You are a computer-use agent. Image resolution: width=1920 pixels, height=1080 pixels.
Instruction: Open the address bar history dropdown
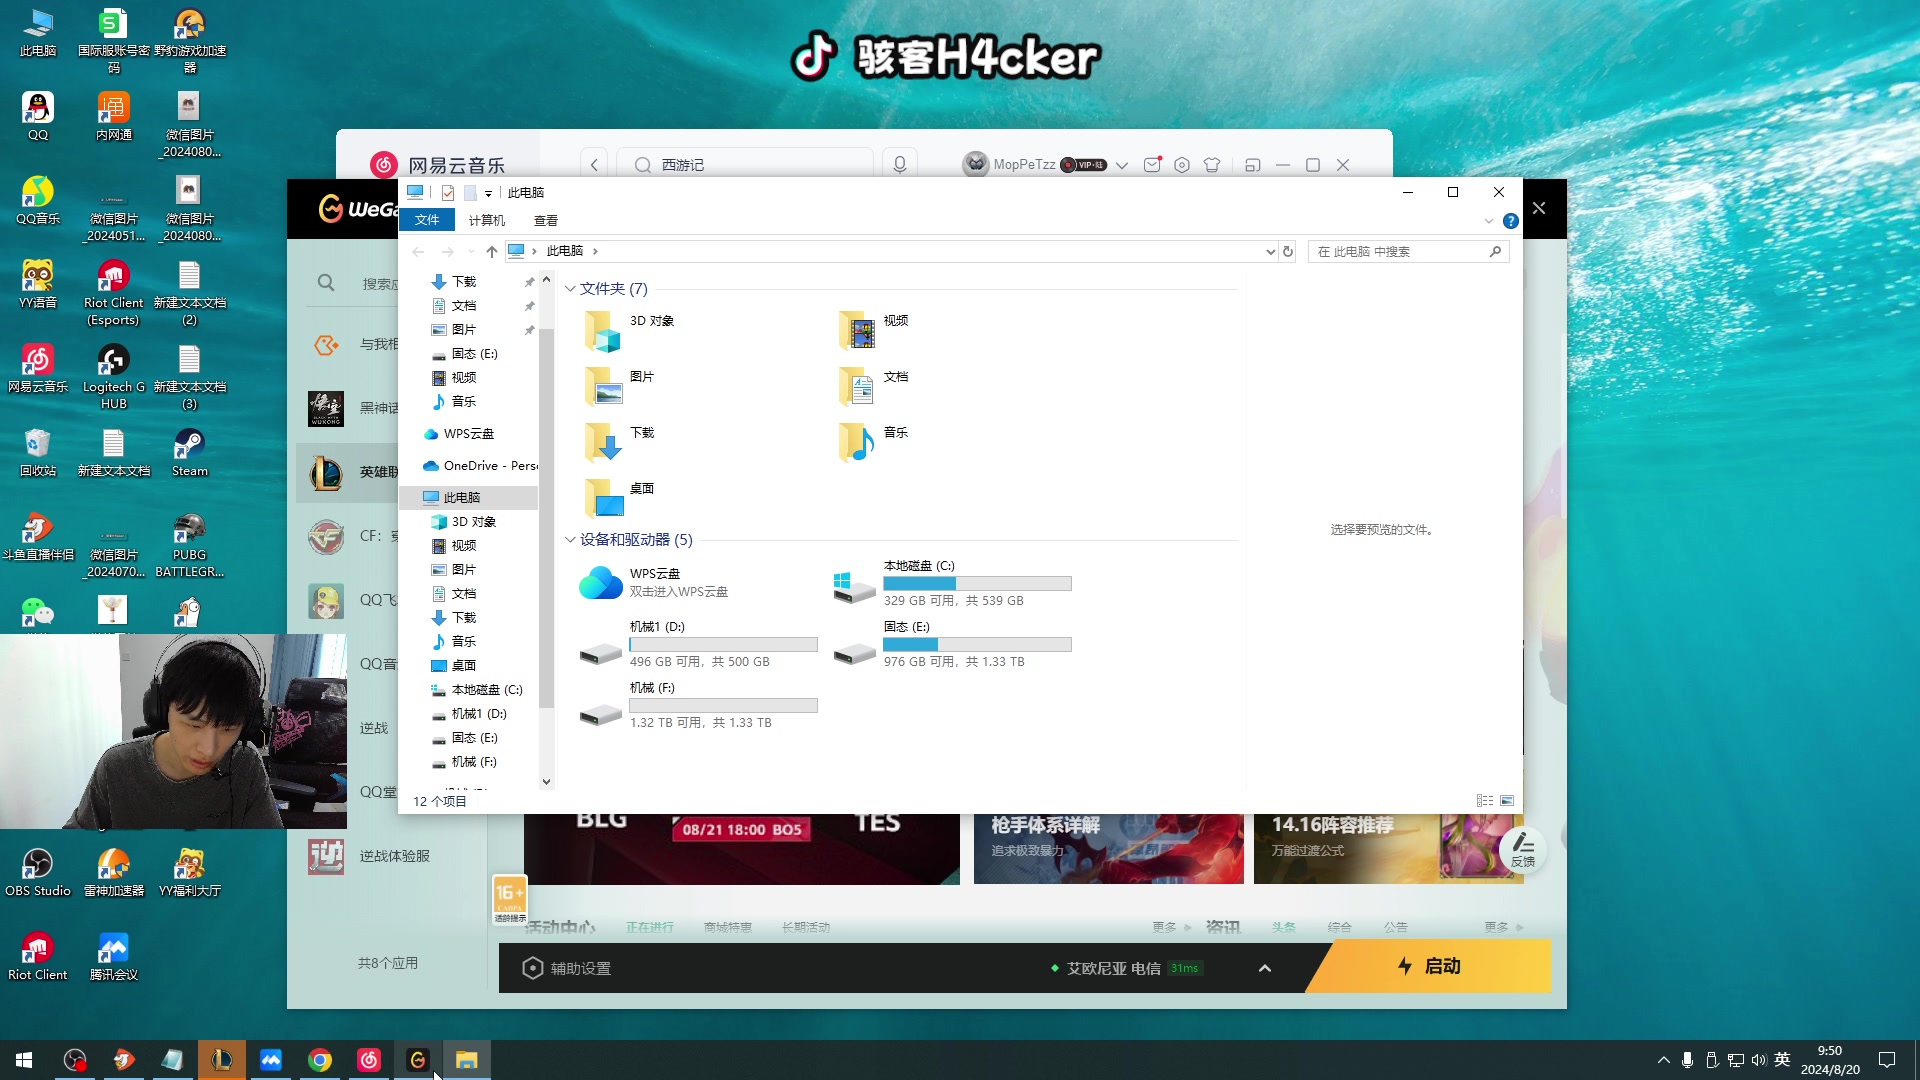point(1270,251)
